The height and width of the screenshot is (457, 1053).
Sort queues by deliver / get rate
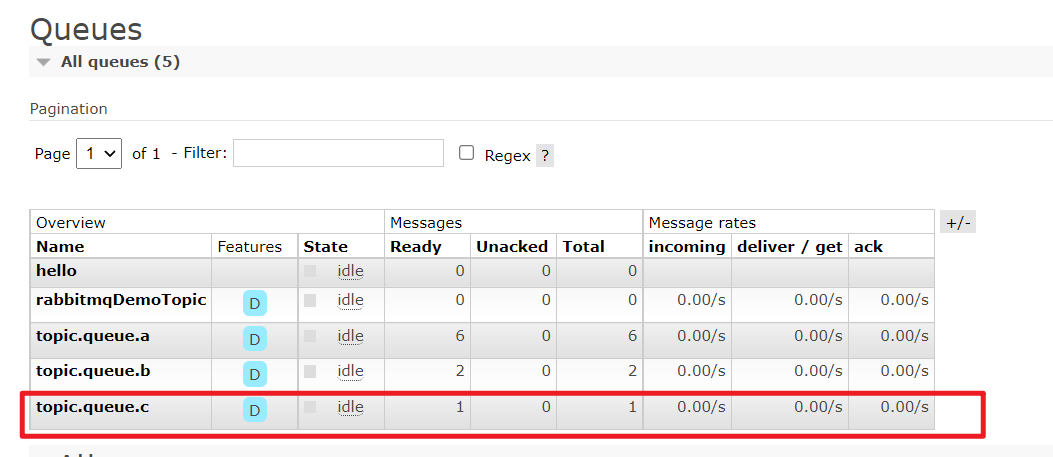pyautogui.click(x=789, y=246)
